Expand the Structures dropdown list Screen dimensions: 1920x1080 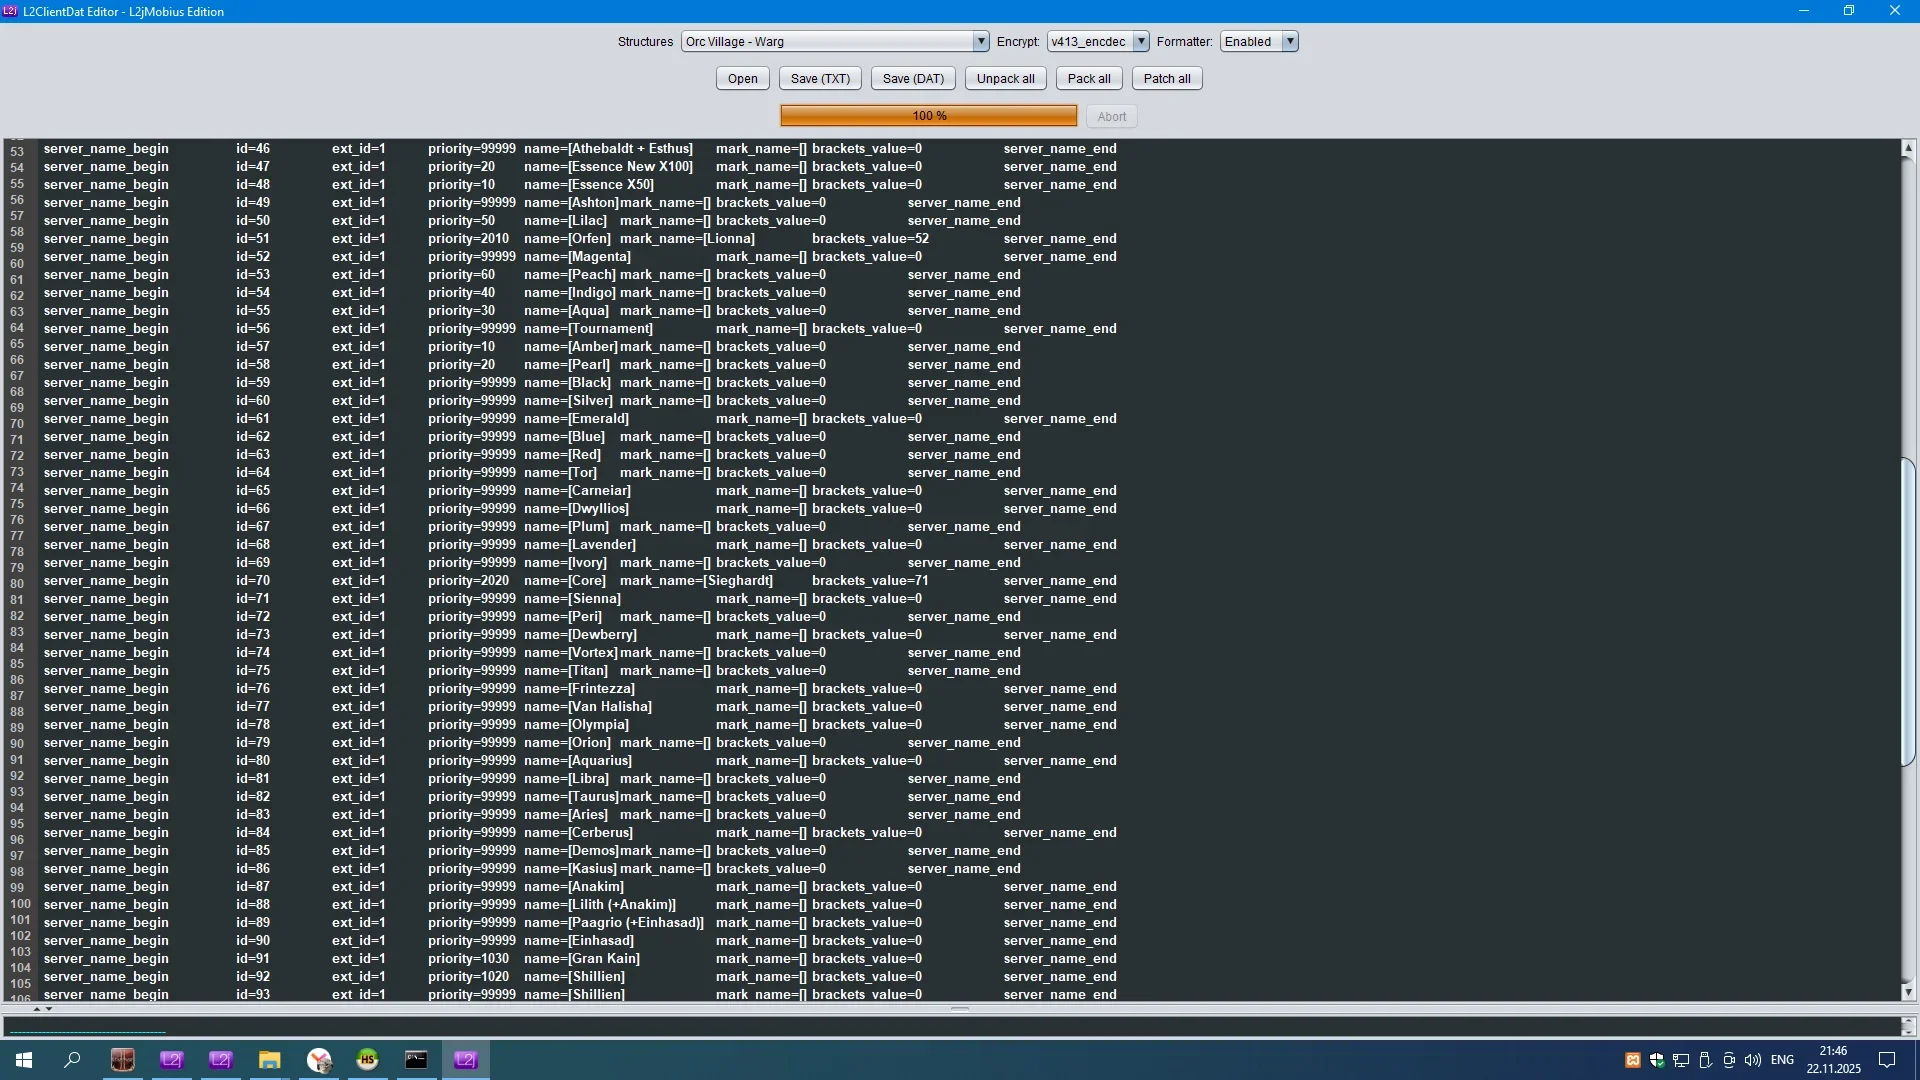(x=980, y=42)
